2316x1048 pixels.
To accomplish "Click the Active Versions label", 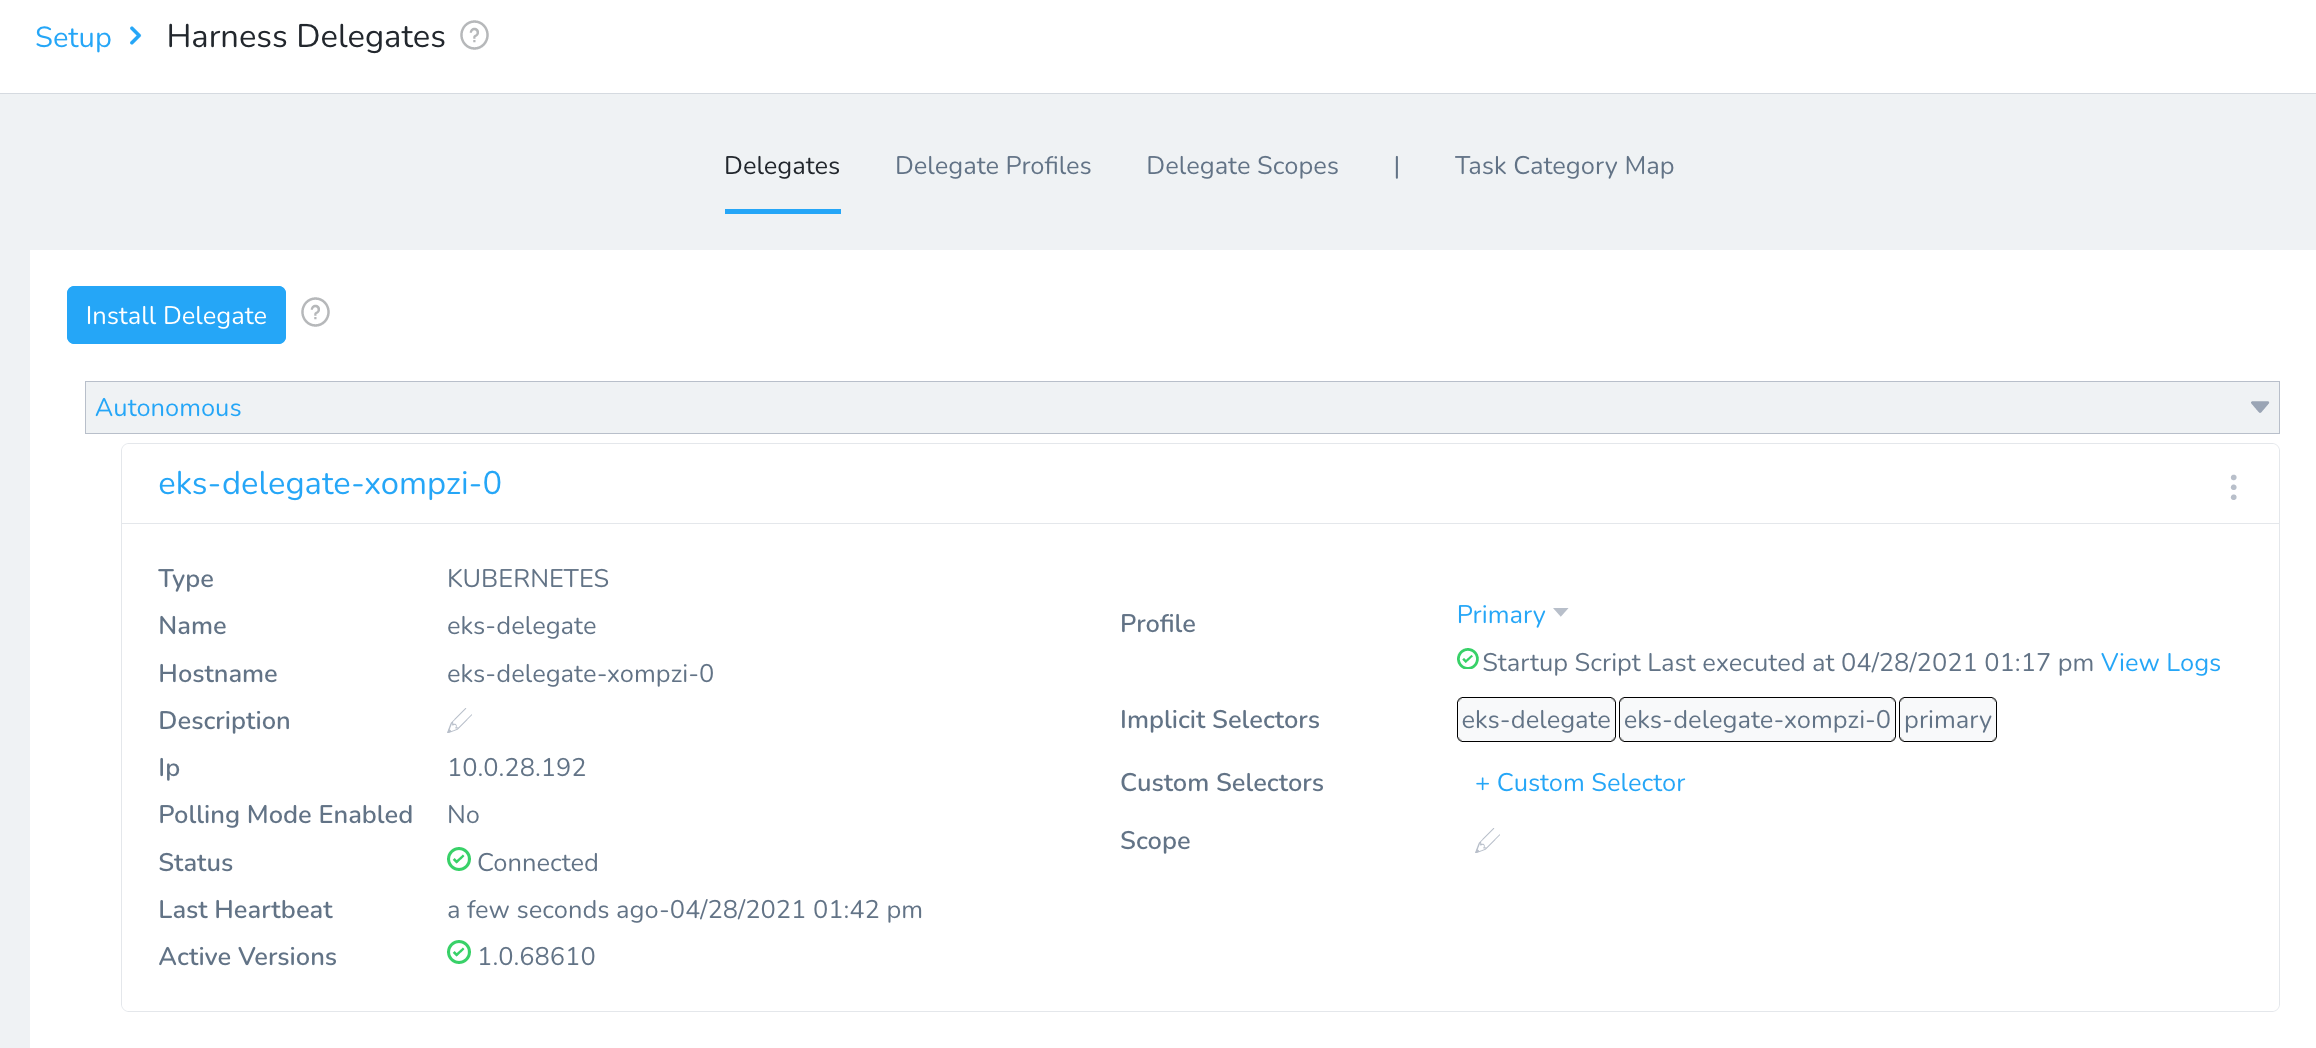I will pos(248,957).
